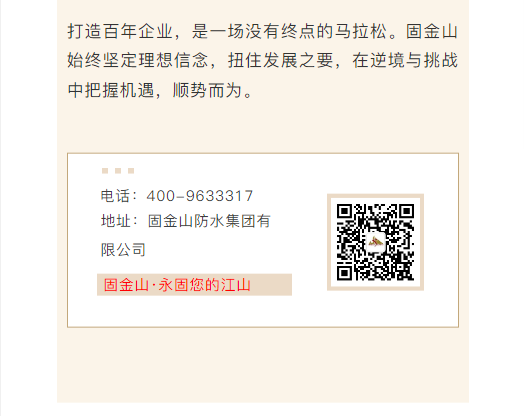Screen dimensions: 524x416
Task: Click the paragraph line starting with 打造百年企业
Action: [x=263, y=31]
